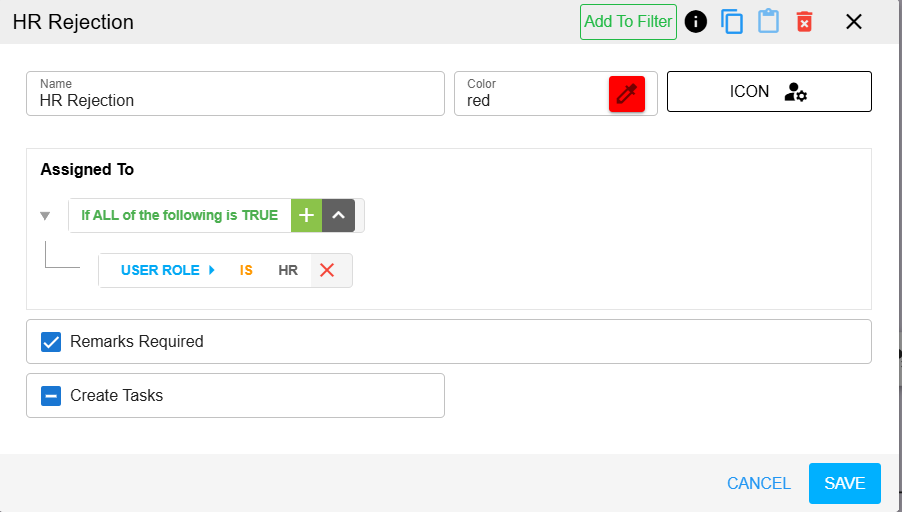Add a condition with green plus
This screenshot has height=512, width=902.
point(307,215)
